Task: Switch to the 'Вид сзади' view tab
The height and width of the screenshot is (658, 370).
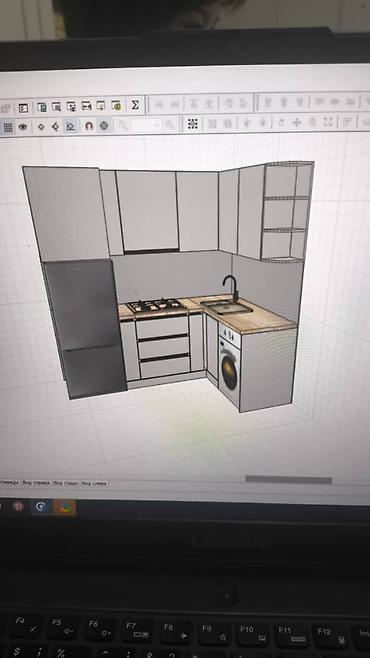Action: [67, 483]
